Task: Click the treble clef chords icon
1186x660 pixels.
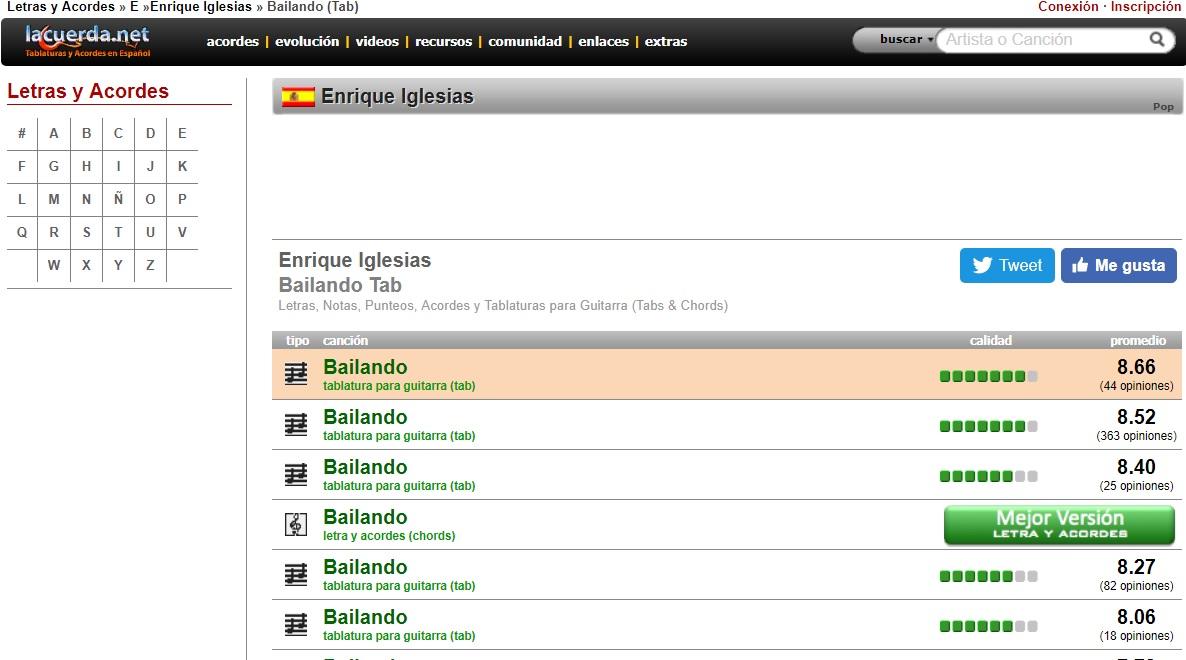Action: (x=296, y=524)
